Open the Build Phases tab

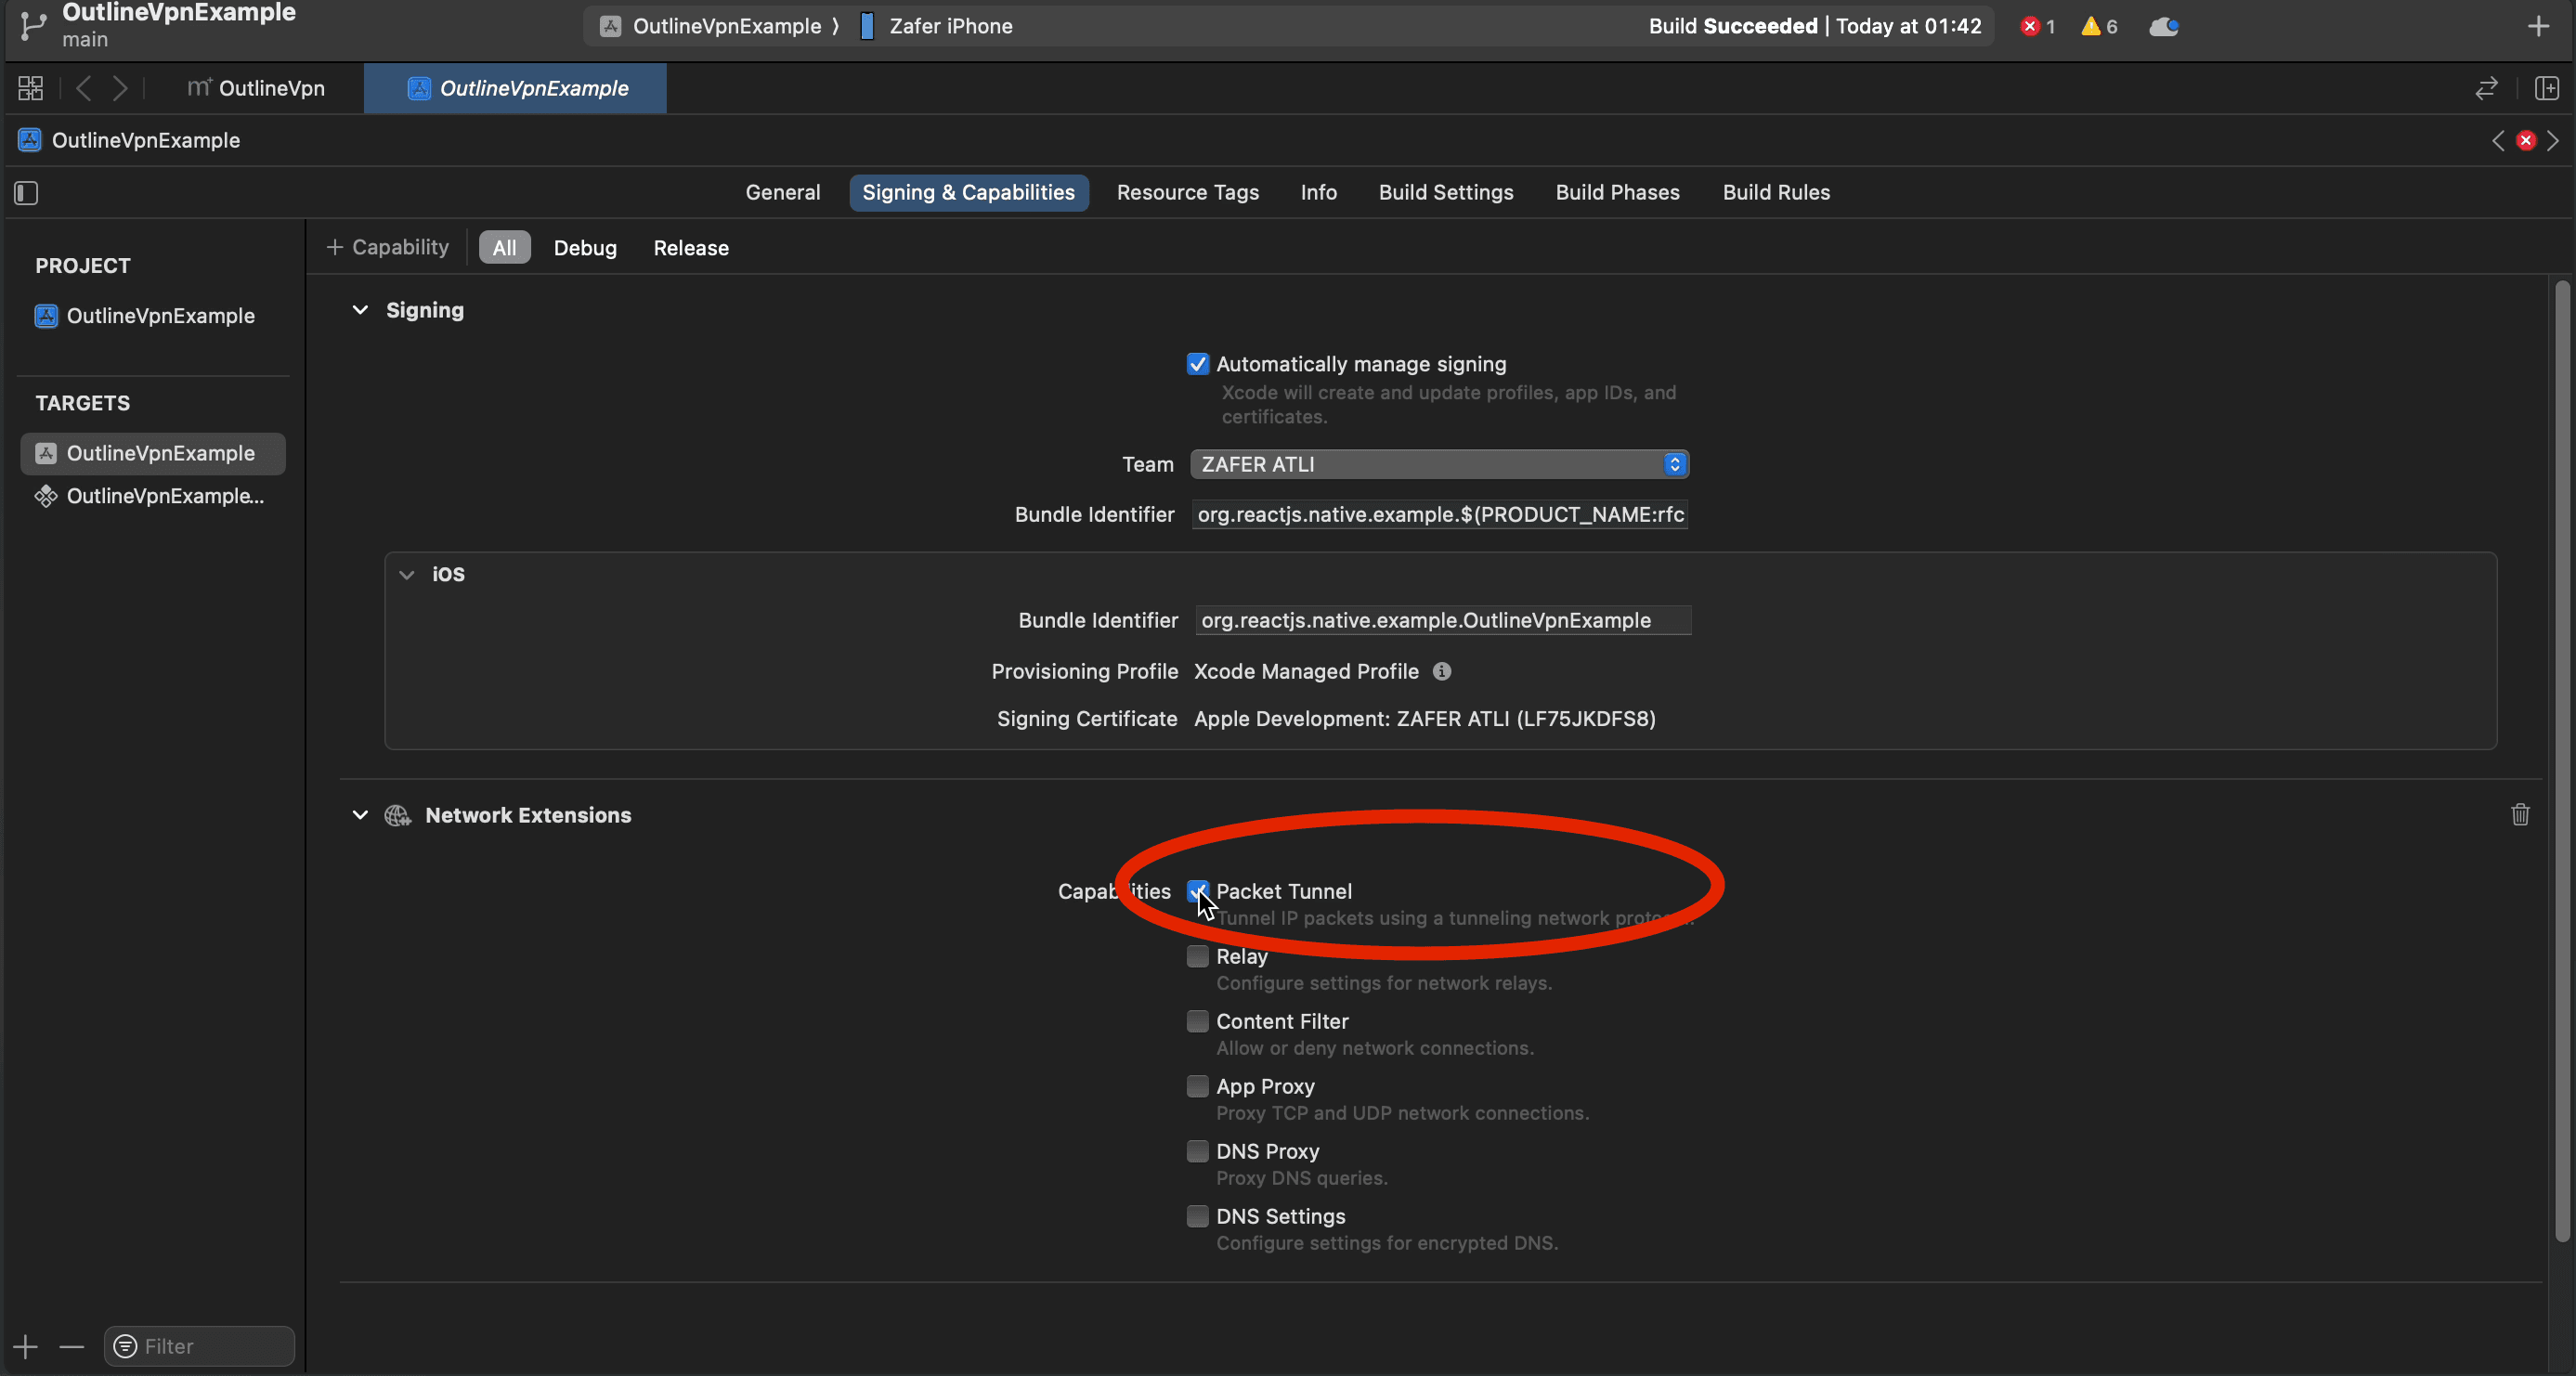click(x=1617, y=192)
